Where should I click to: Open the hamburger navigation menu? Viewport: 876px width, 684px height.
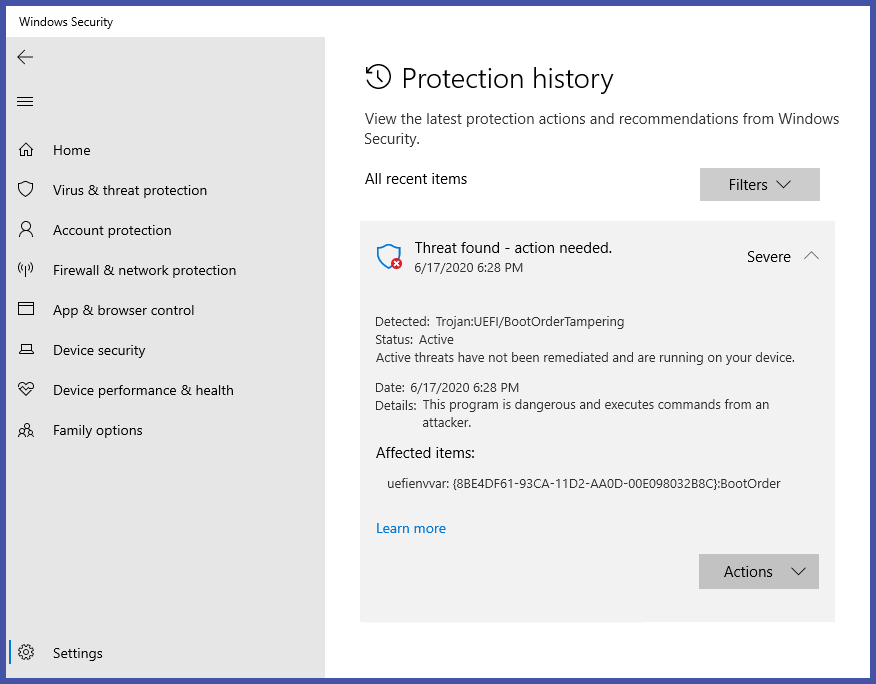tap(25, 101)
